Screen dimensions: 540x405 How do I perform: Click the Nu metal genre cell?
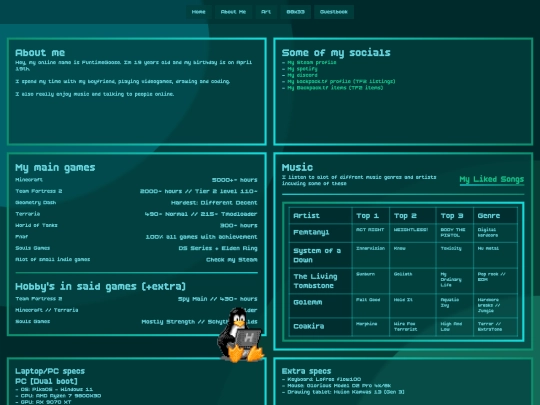[x=496, y=255]
